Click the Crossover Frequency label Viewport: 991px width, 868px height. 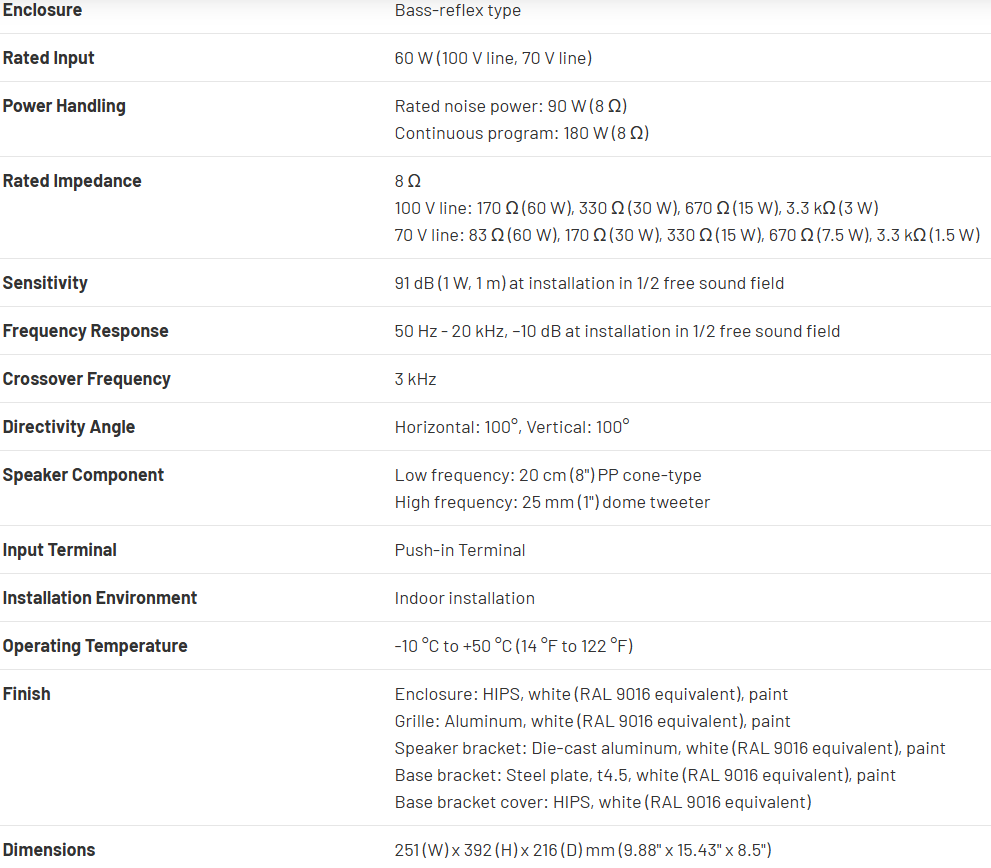coord(86,379)
